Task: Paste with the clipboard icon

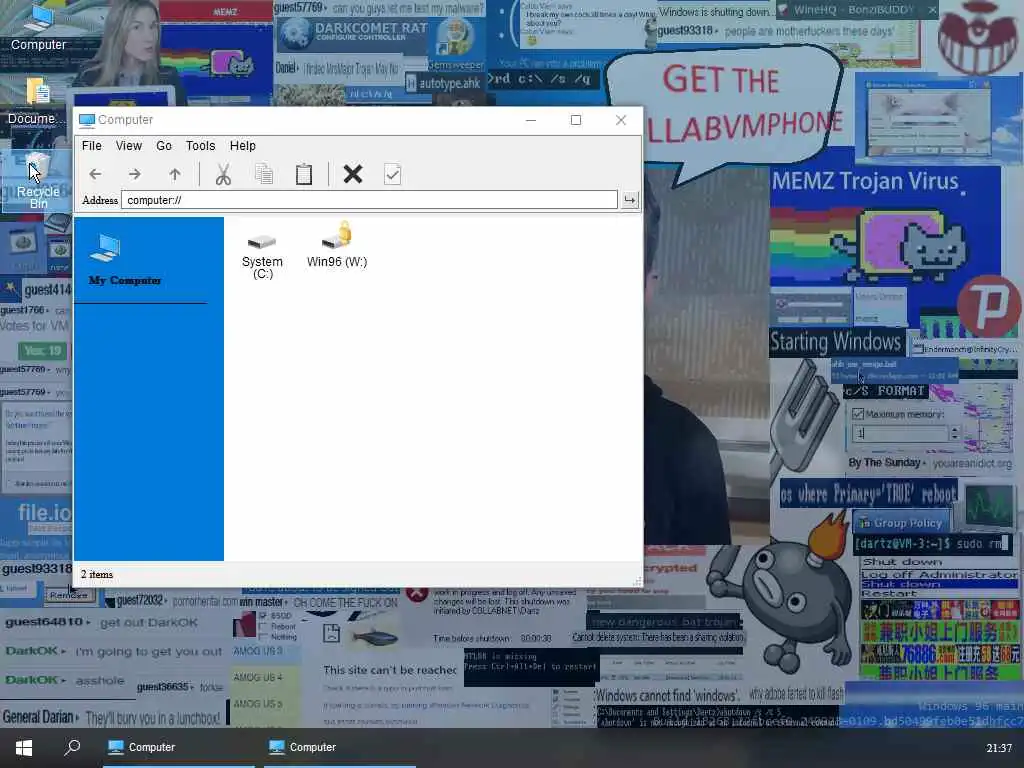Action: [x=304, y=174]
